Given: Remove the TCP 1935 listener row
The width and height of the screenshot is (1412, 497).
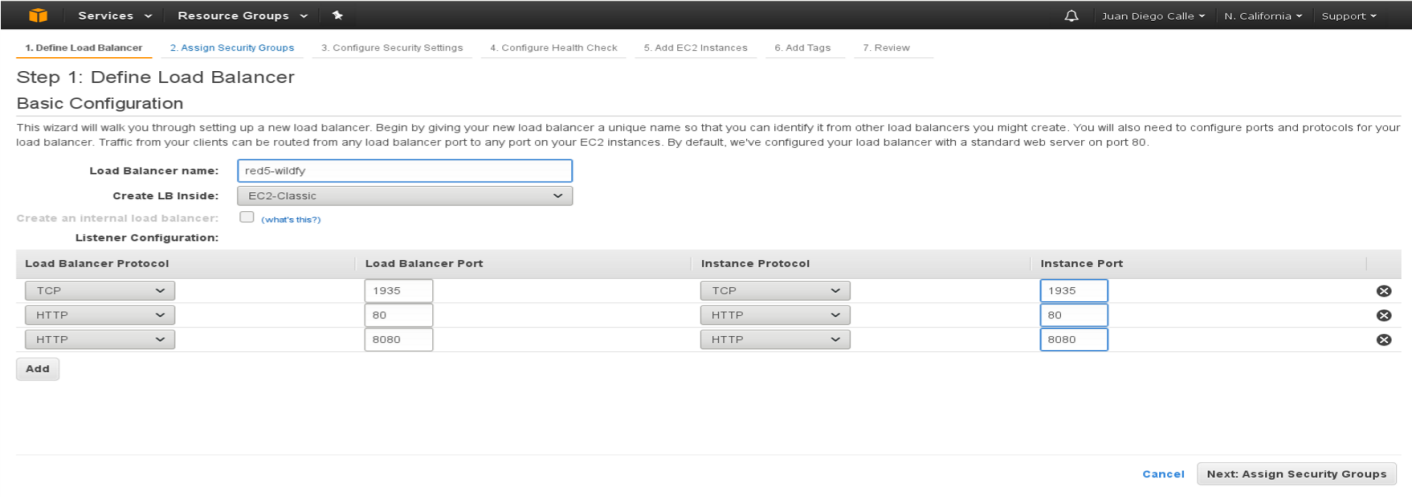Looking at the screenshot, I should click(1384, 291).
